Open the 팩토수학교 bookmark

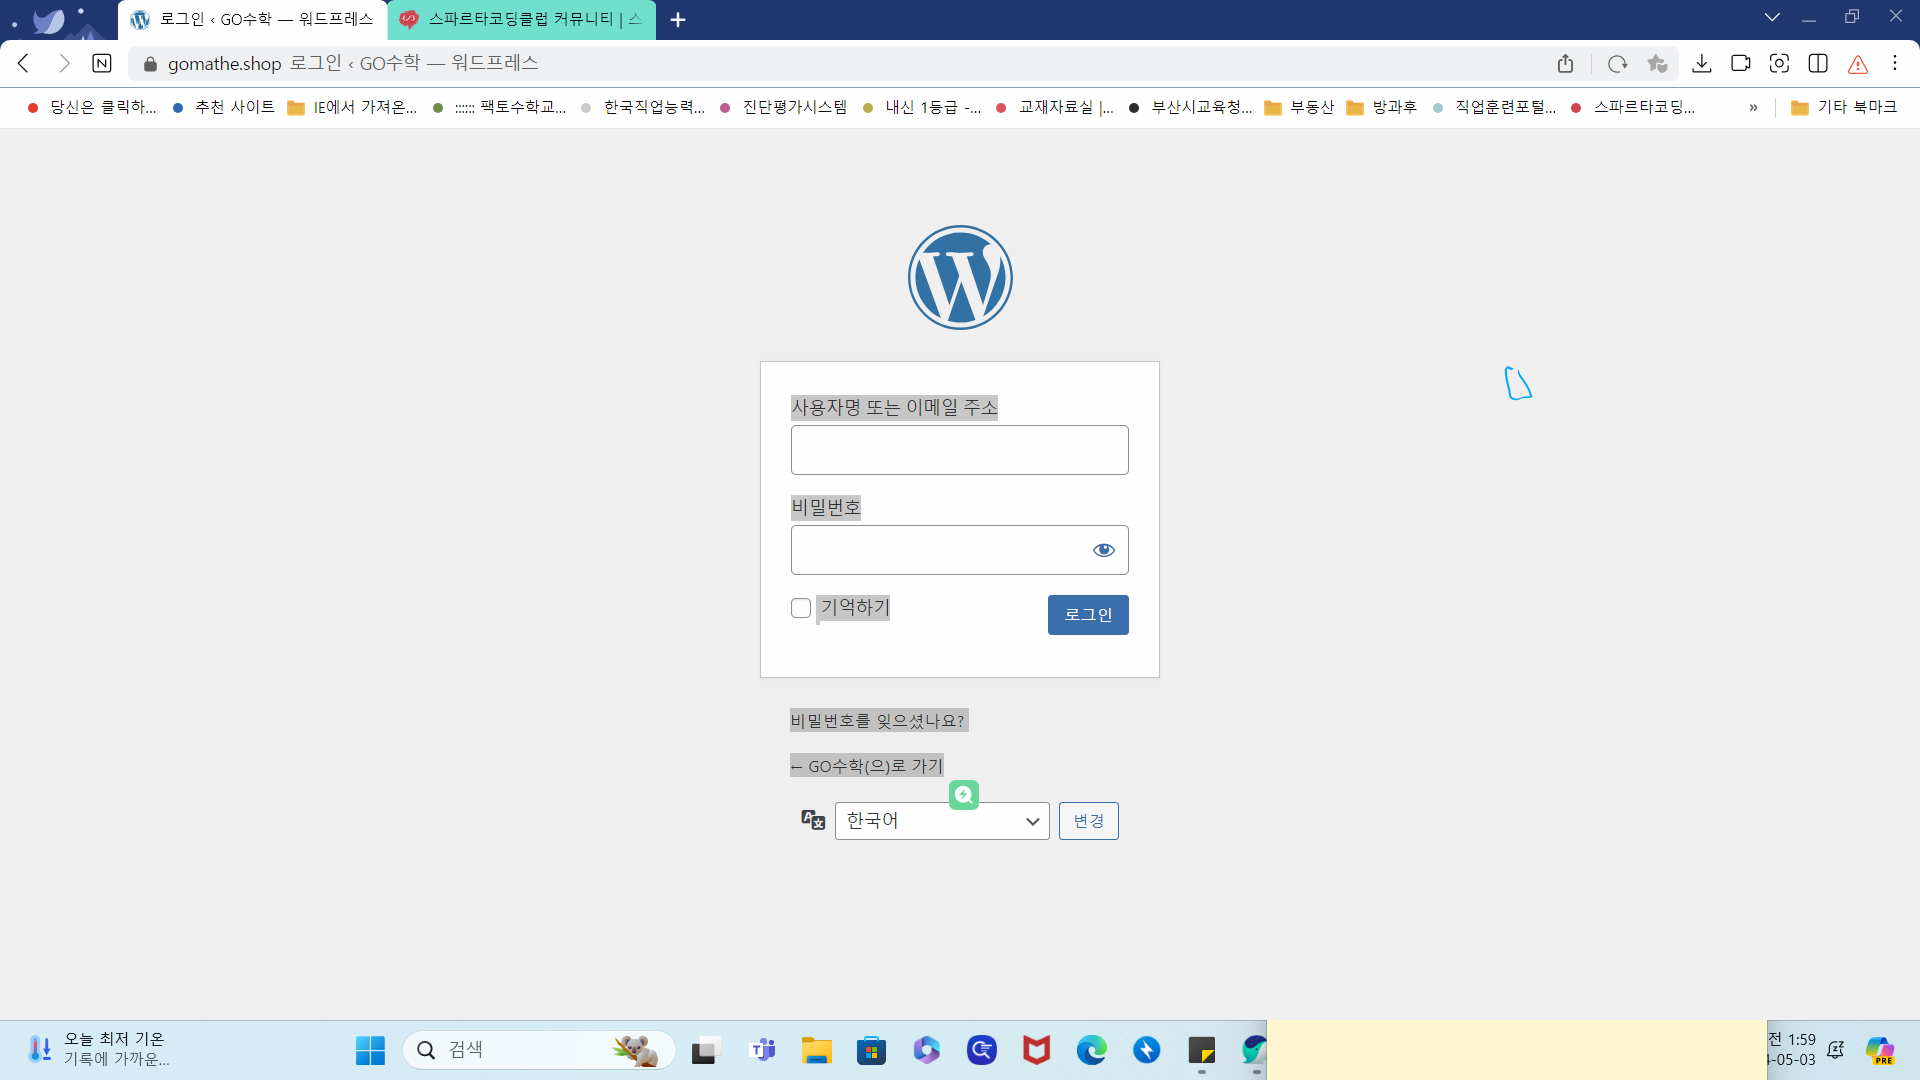click(500, 108)
